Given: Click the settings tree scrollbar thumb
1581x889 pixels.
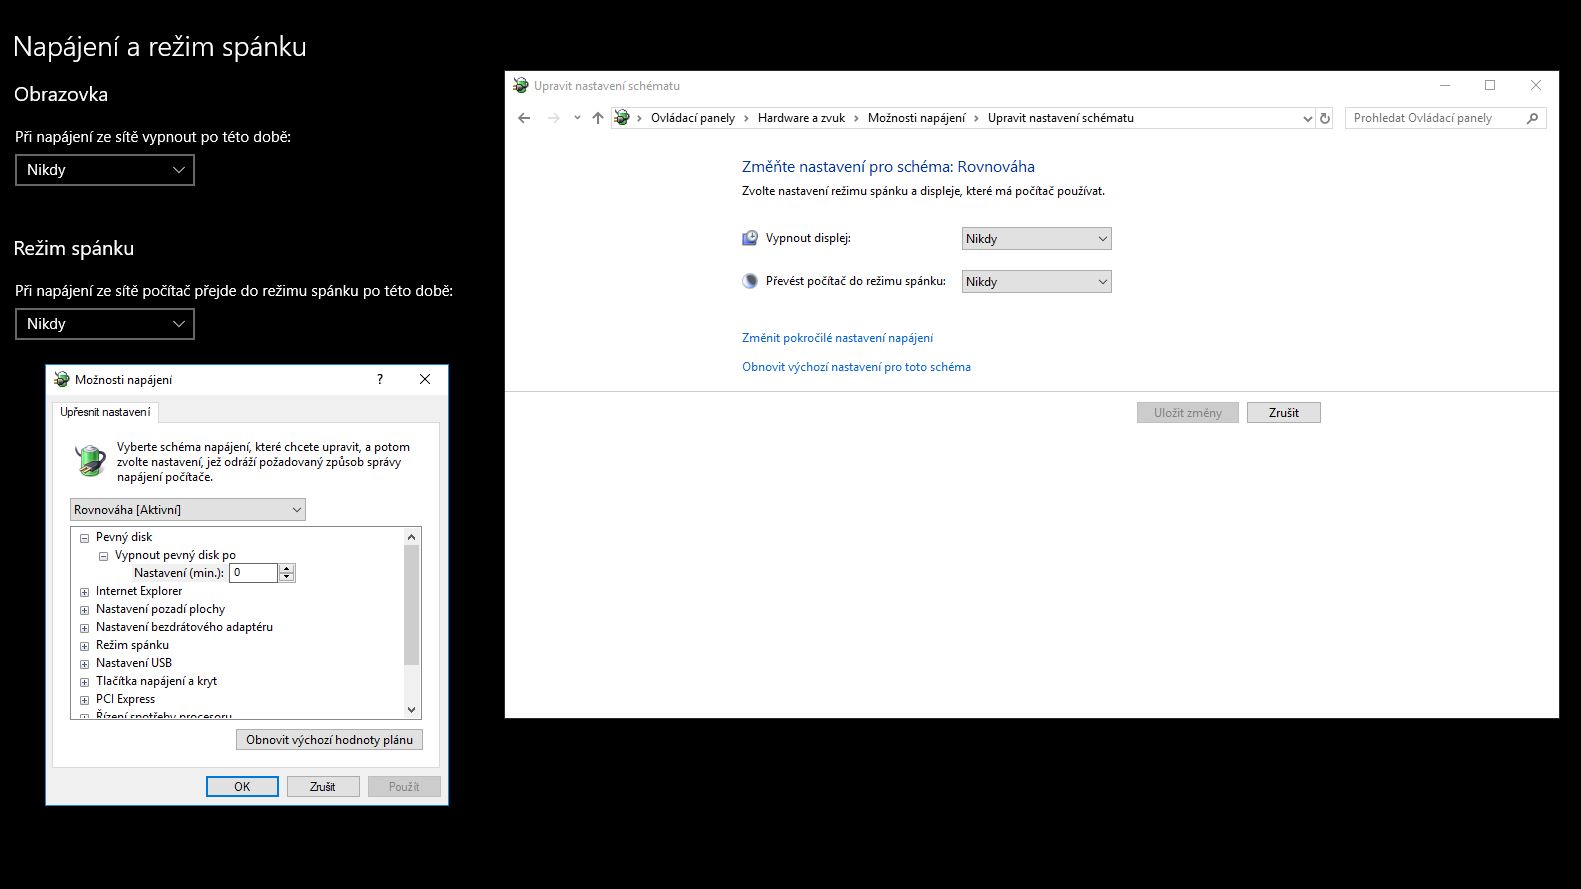Looking at the screenshot, I should [411, 605].
